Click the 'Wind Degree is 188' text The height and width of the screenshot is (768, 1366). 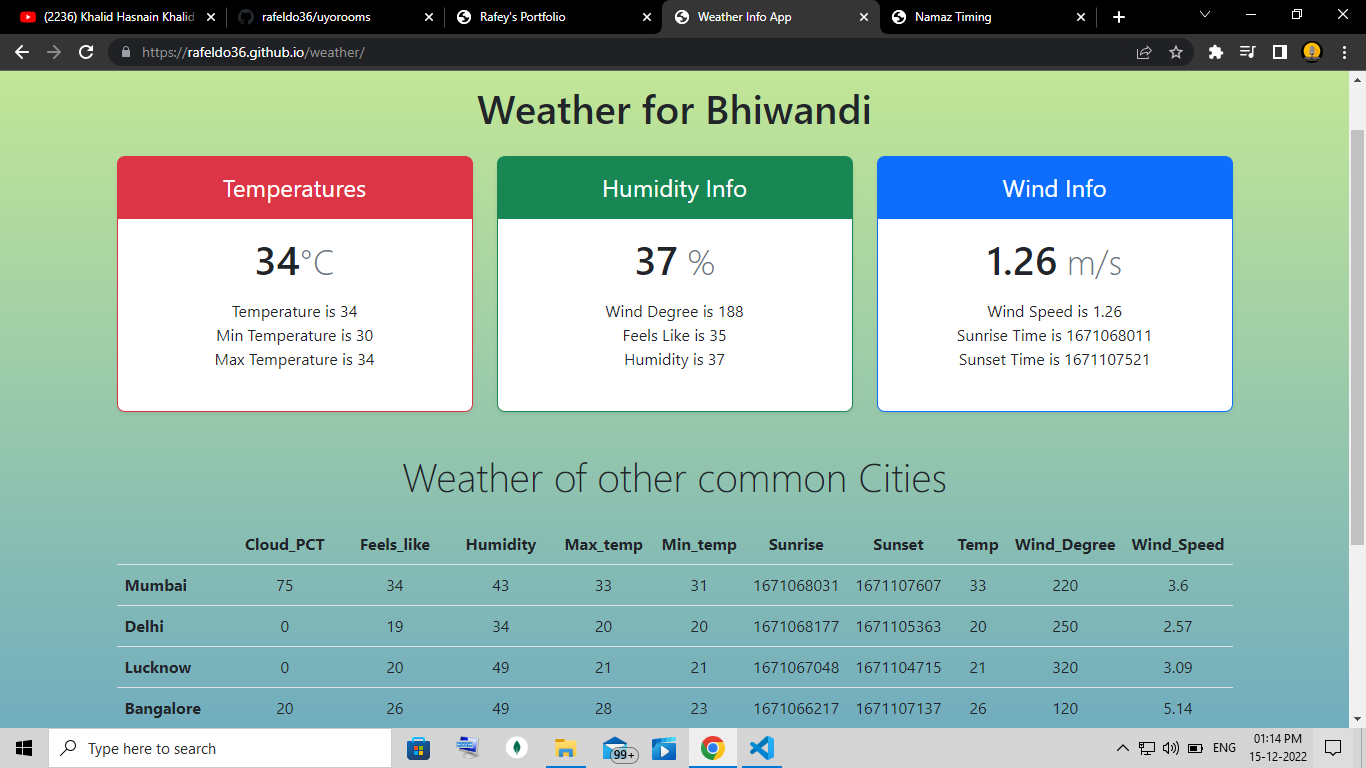point(675,312)
